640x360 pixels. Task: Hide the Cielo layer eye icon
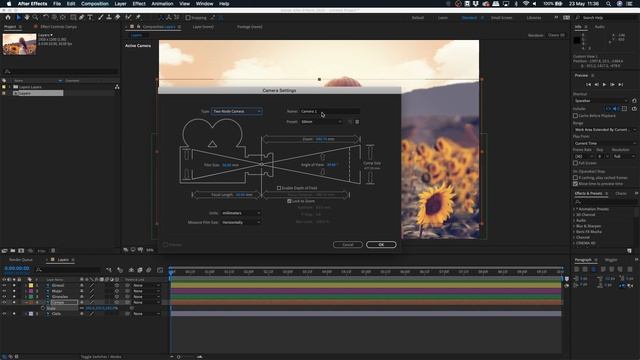pos(4,313)
